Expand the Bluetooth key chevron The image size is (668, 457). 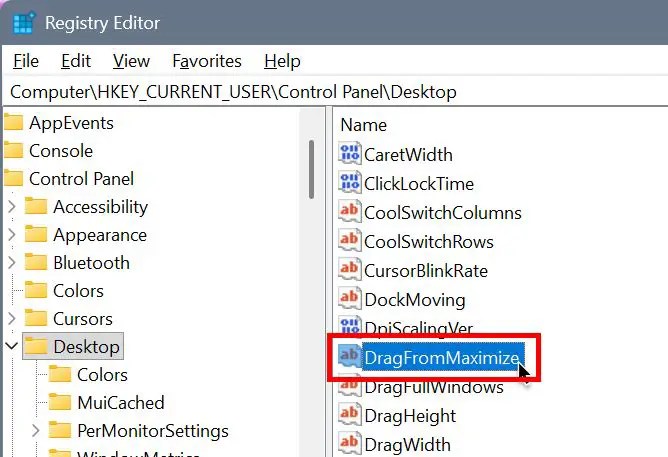12,263
